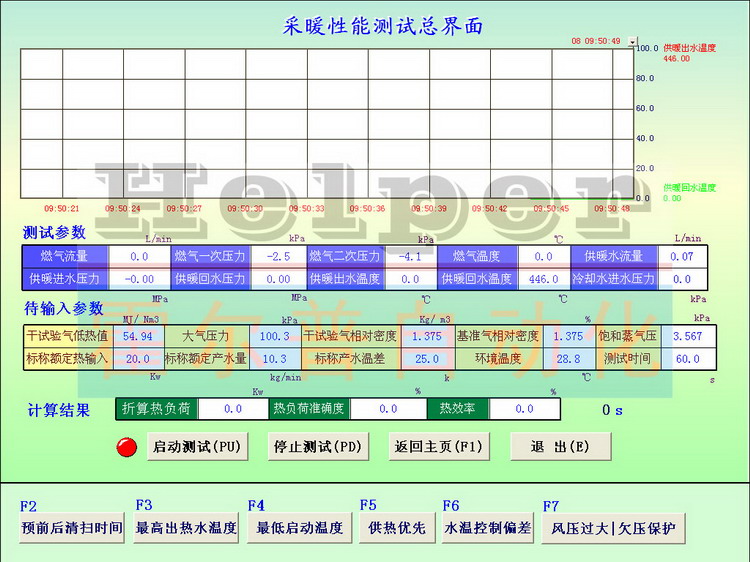The image size is (750, 562).
Task: Click 热效率 result value
Action: [x=524, y=409]
